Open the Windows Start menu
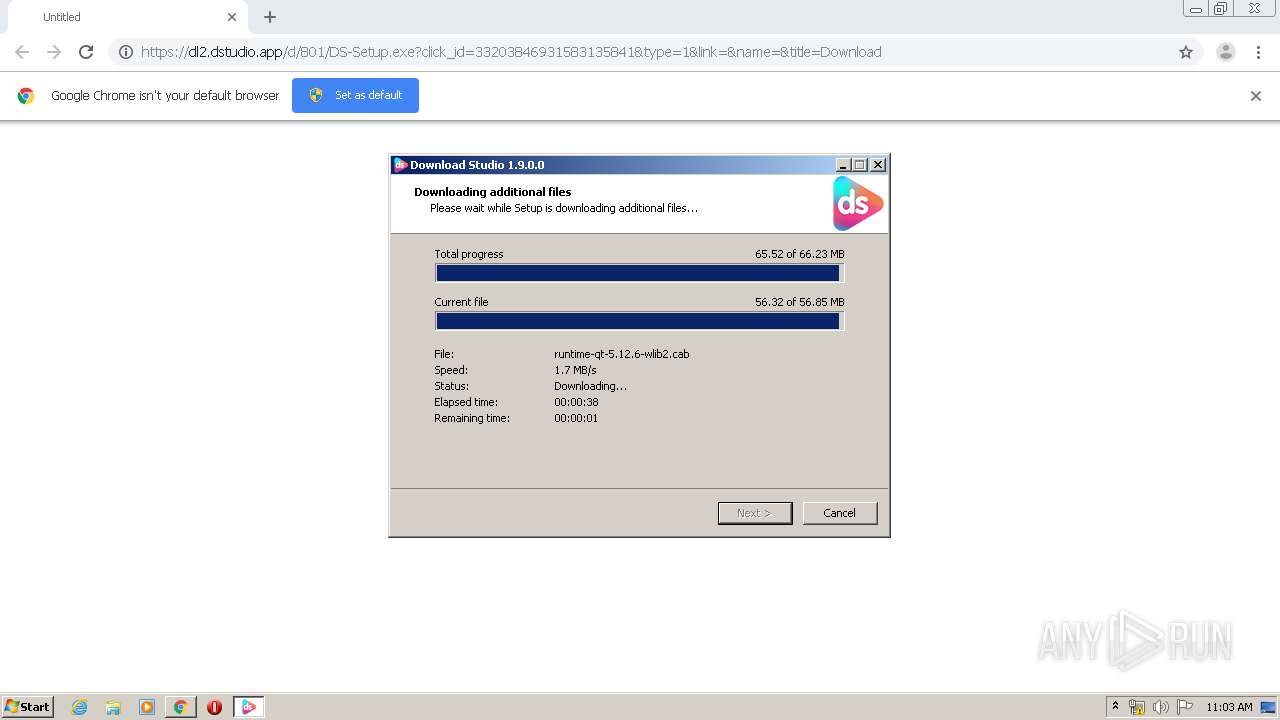The height and width of the screenshot is (720, 1280). (x=27, y=706)
